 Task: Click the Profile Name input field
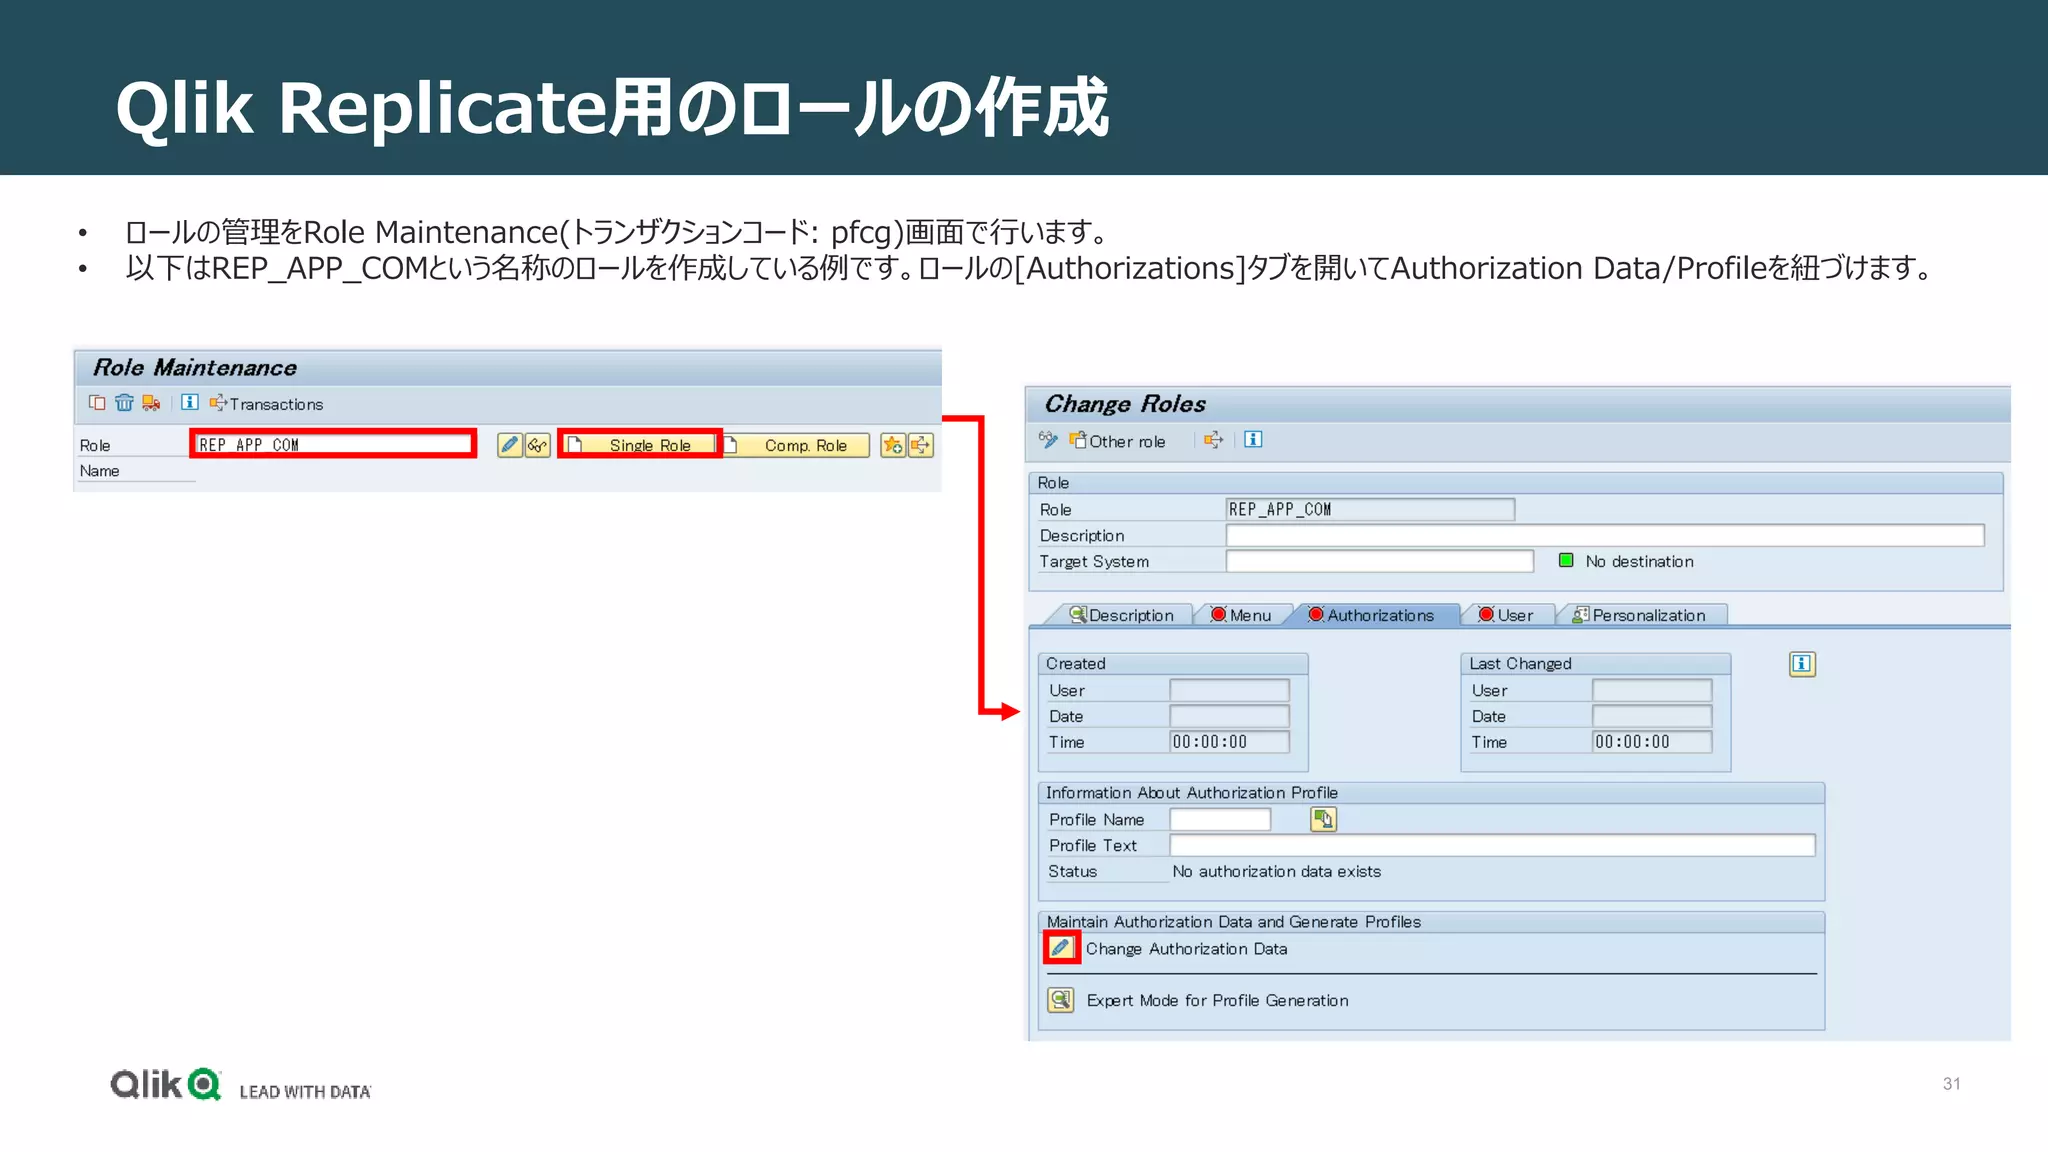(x=1220, y=819)
